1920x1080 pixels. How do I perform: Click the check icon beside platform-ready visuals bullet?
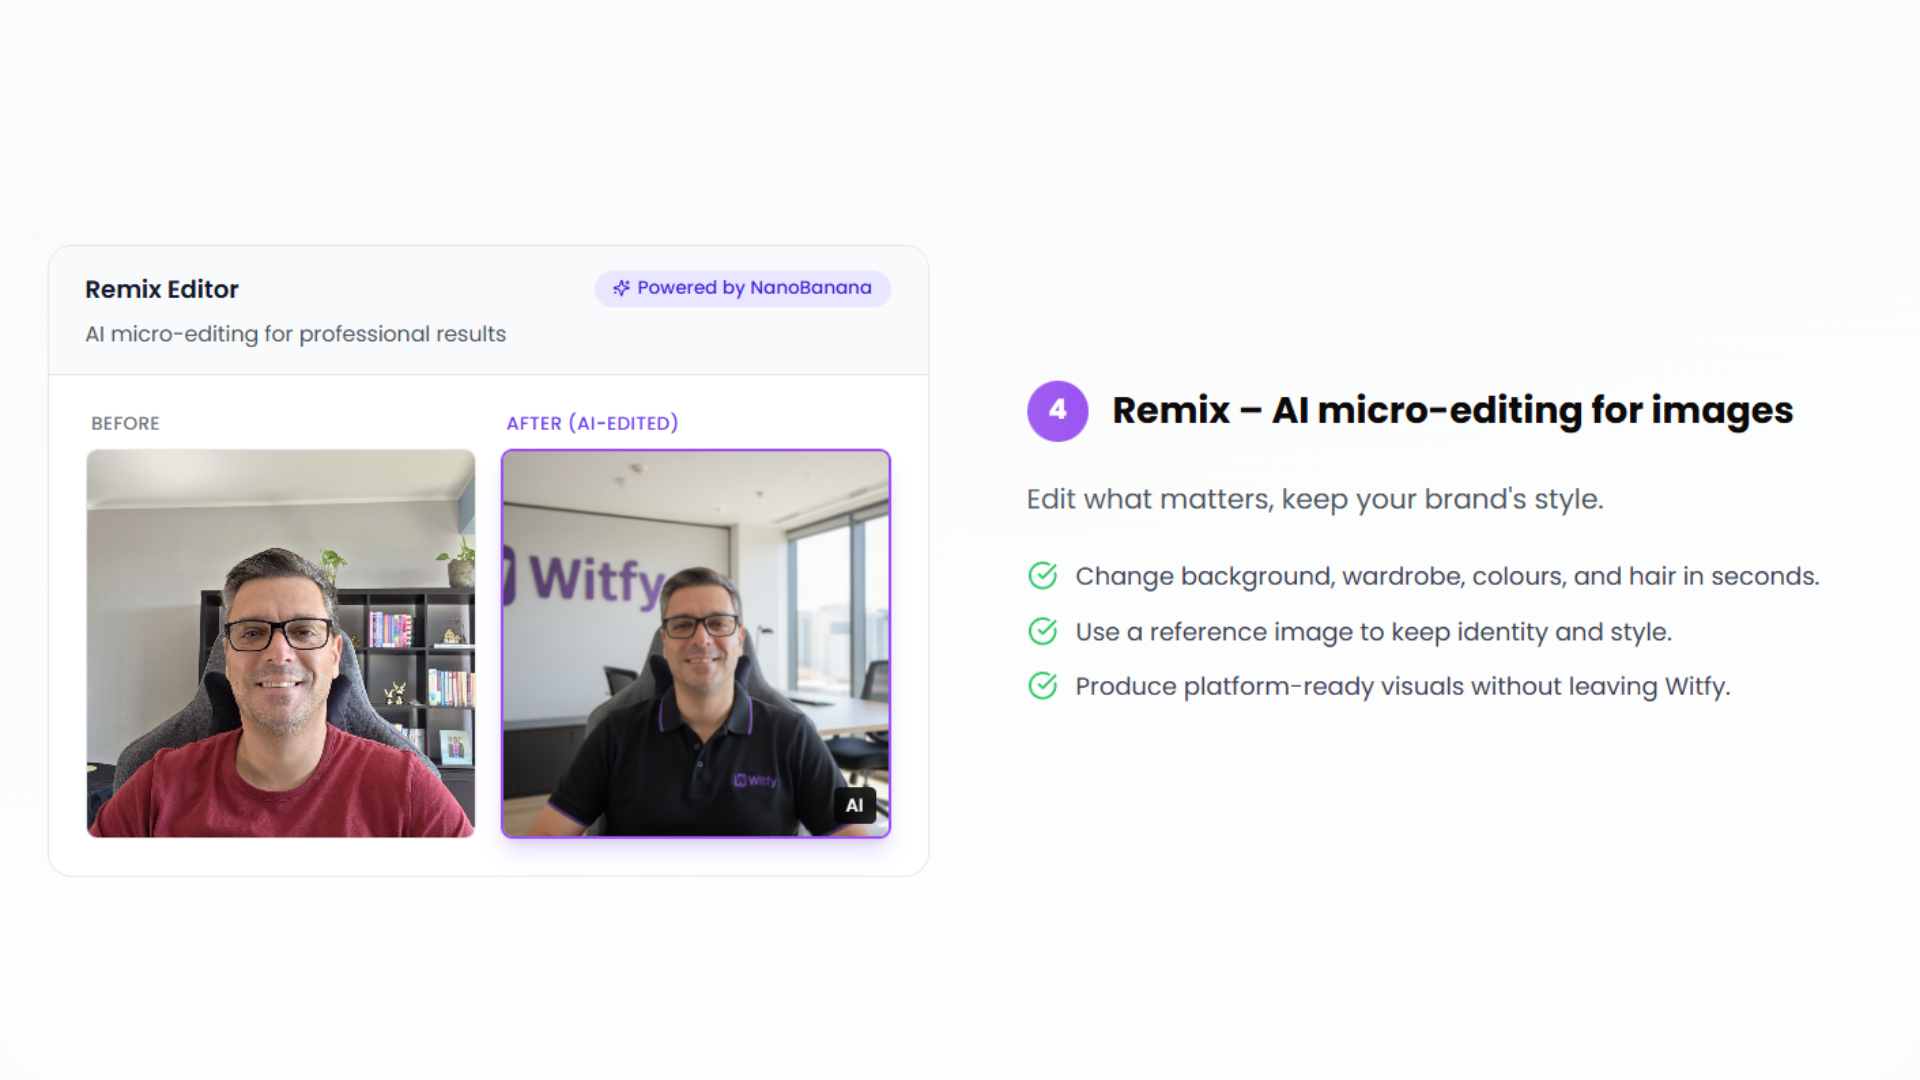1043,686
